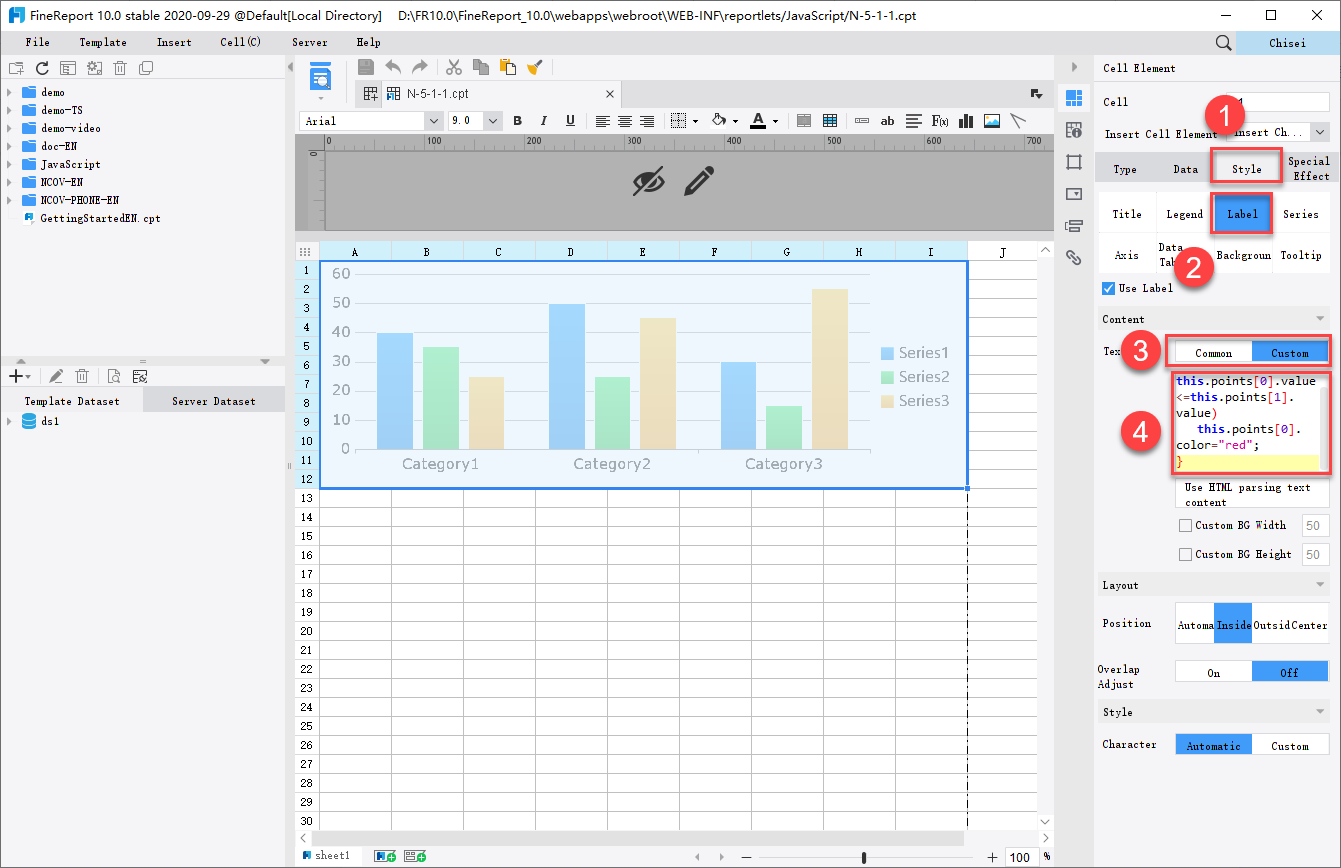Insert image with the picture icon
Viewport: 1341px width, 868px height.
[x=992, y=121]
